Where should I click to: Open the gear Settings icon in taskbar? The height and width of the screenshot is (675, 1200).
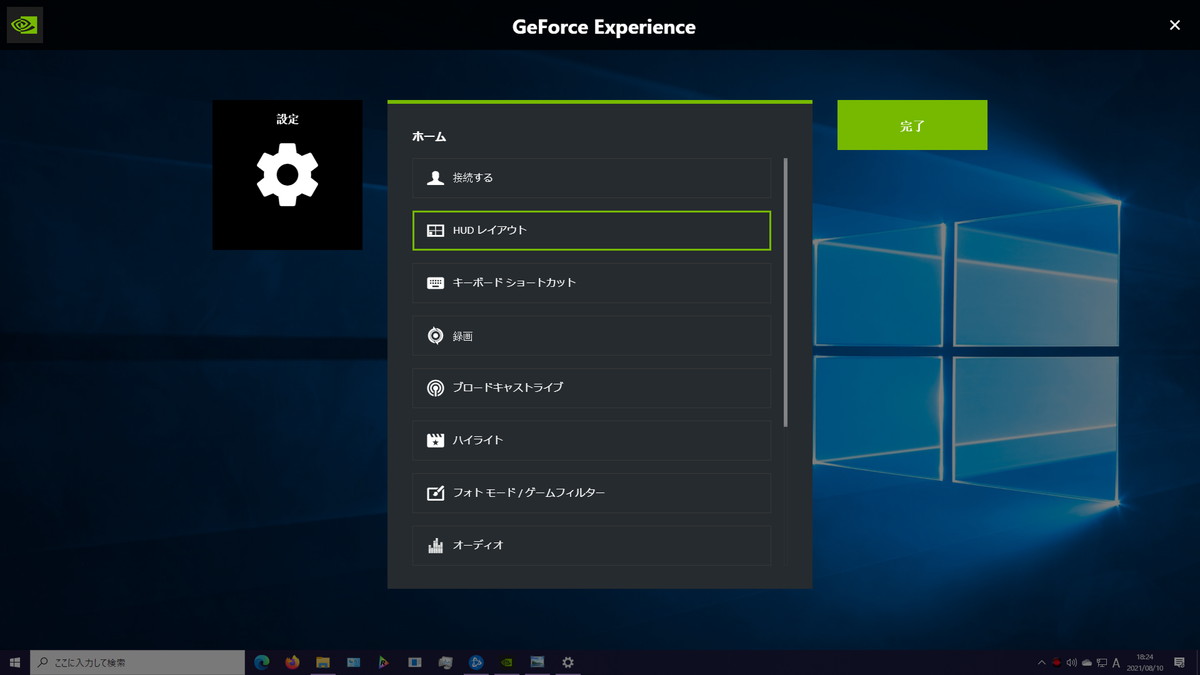[x=568, y=662]
